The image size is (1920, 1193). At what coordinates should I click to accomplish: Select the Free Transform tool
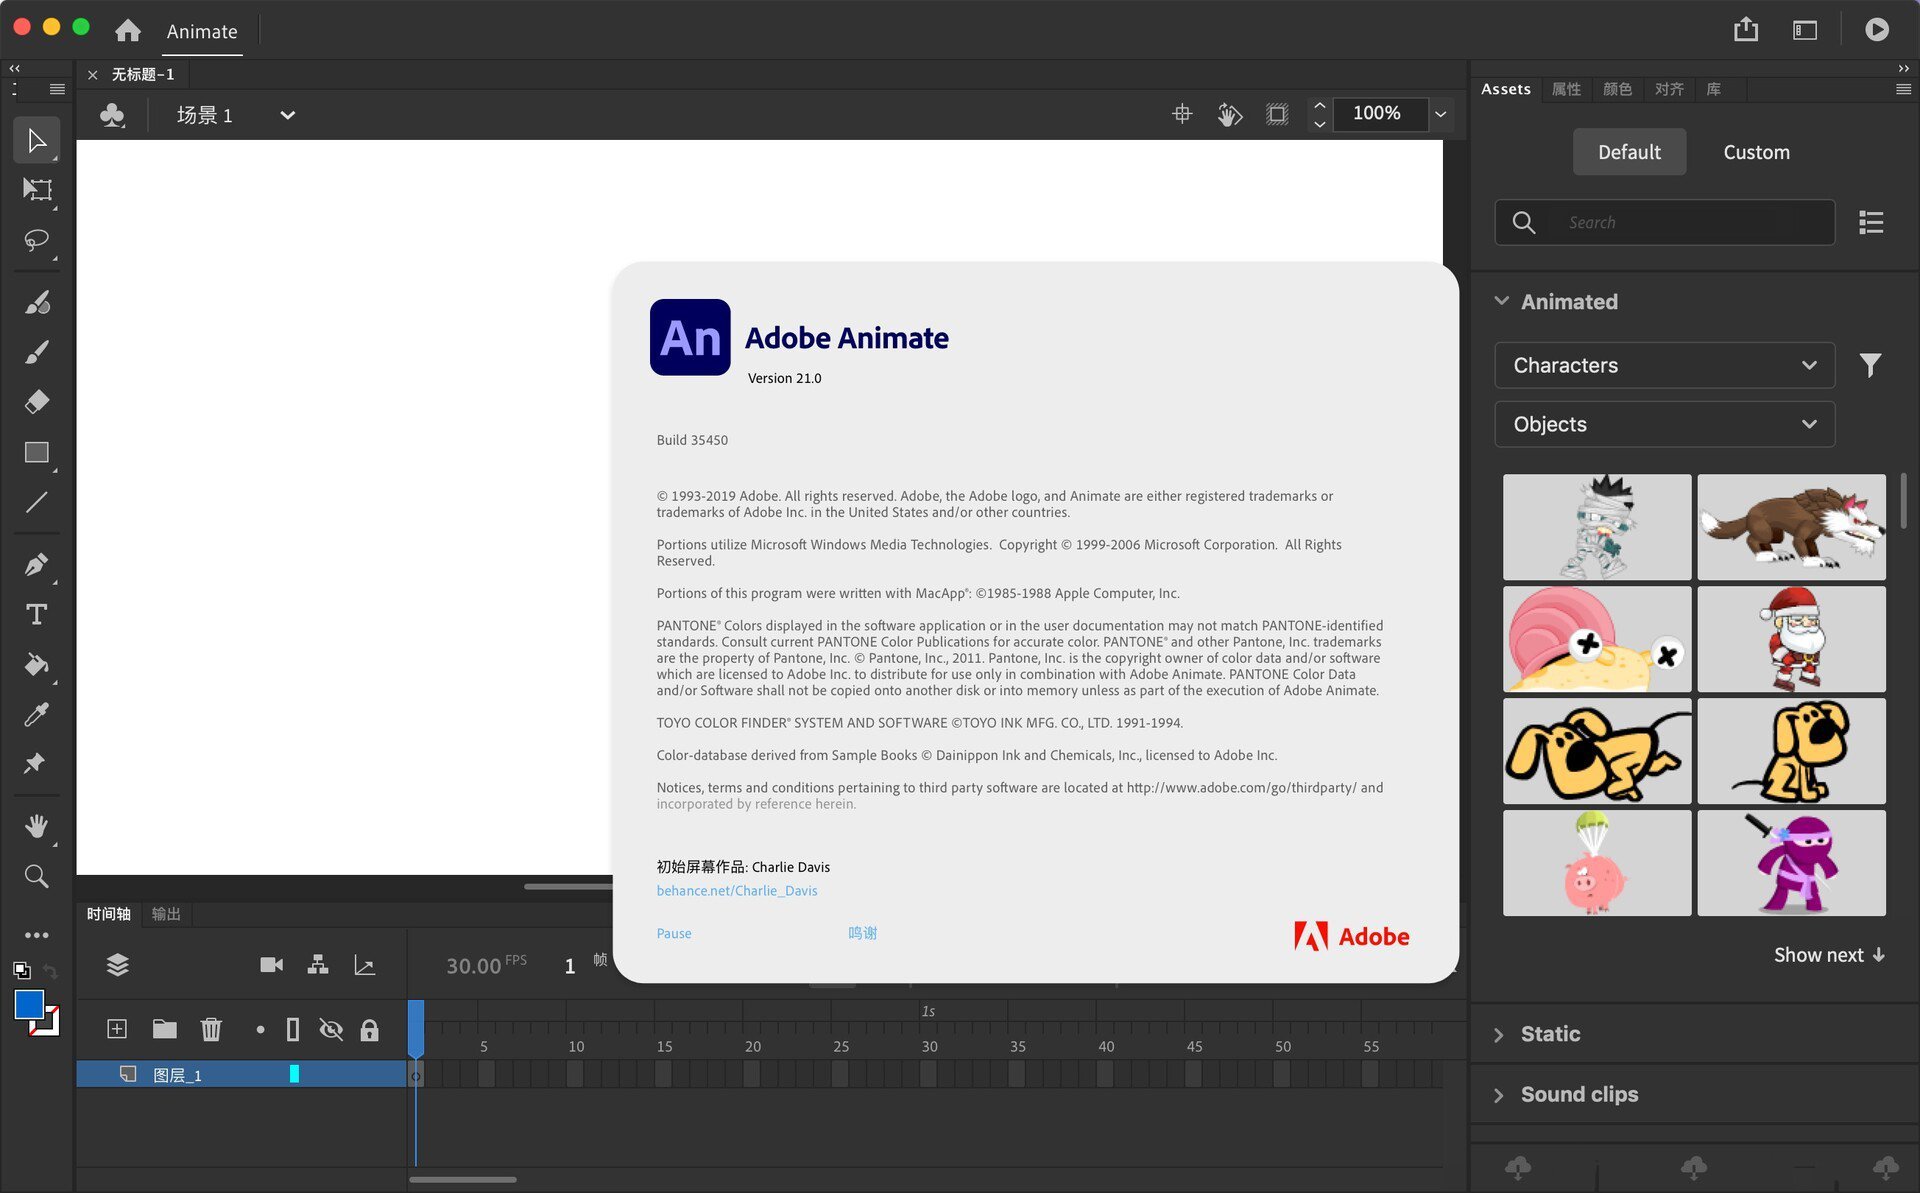[37, 191]
